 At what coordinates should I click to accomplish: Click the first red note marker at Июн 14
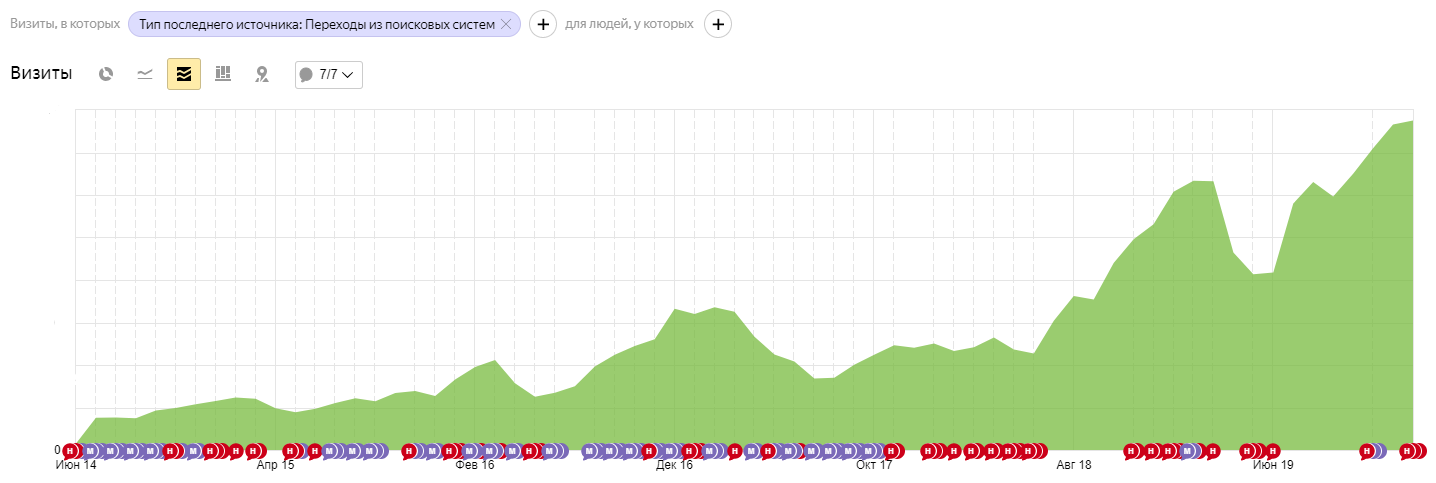point(70,451)
